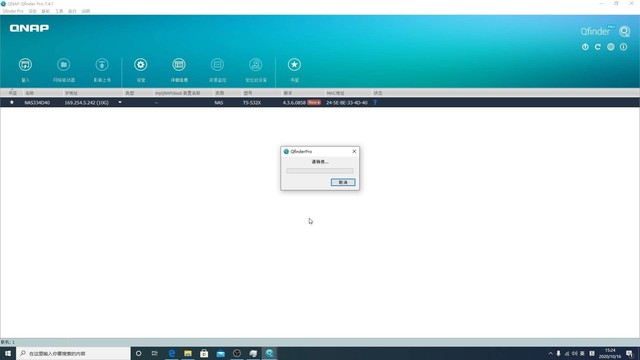Viewport: 640px width, 360px height.
Task: Click the blue question mark status icon
Action: point(375,102)
